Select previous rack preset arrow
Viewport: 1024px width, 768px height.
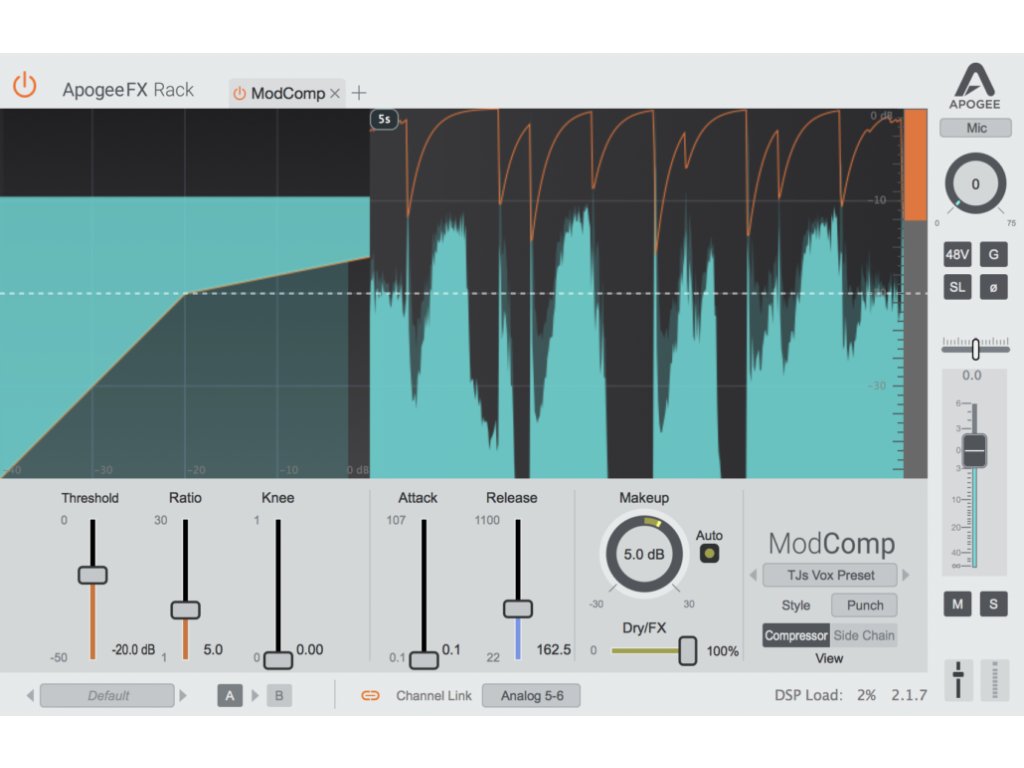30,696
